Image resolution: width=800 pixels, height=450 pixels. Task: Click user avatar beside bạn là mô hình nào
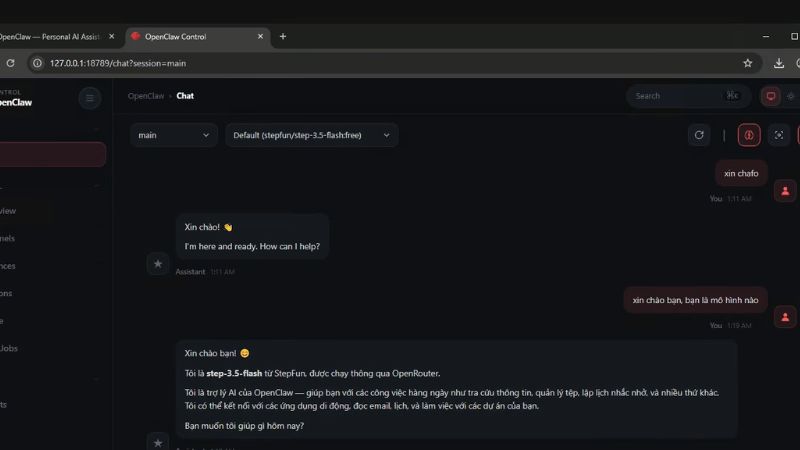click(x=785, y=317)
